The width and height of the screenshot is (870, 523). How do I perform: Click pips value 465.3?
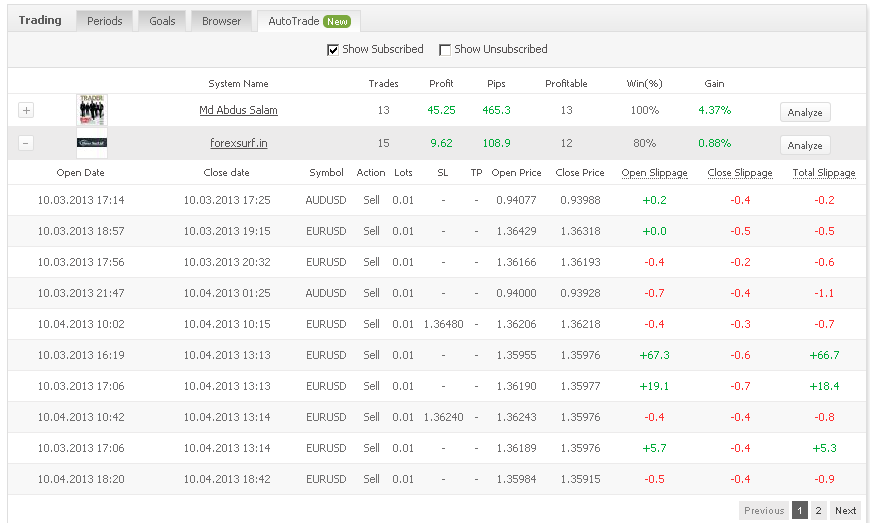coord(496,110)
